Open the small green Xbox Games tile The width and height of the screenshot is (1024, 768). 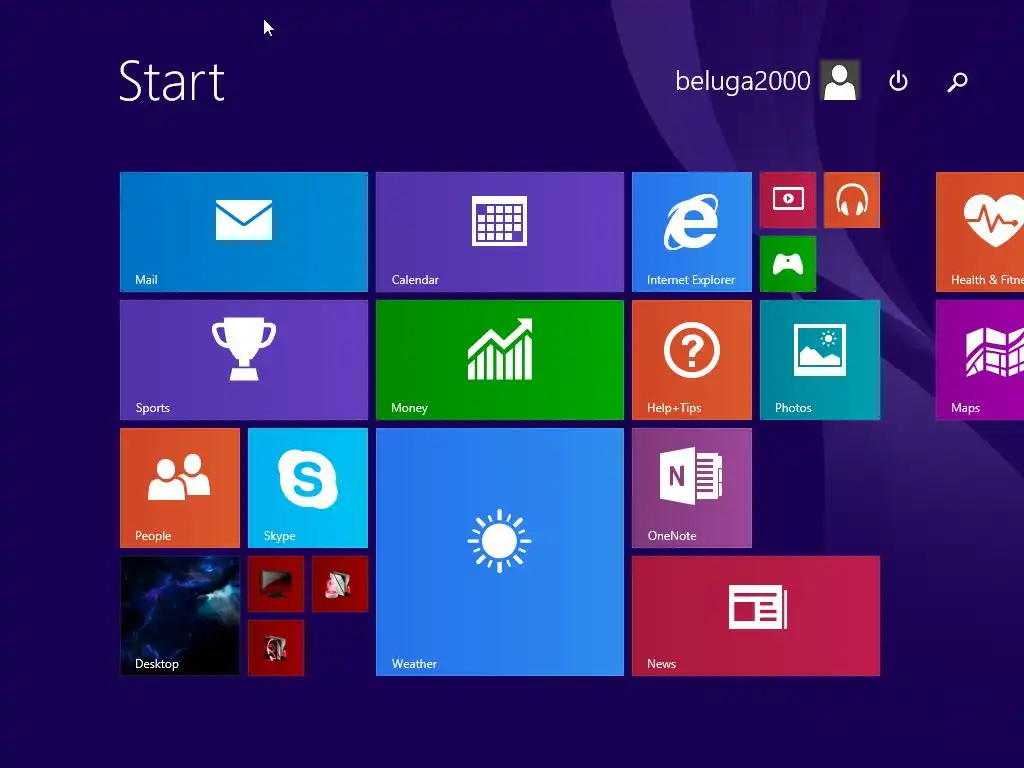788,264
